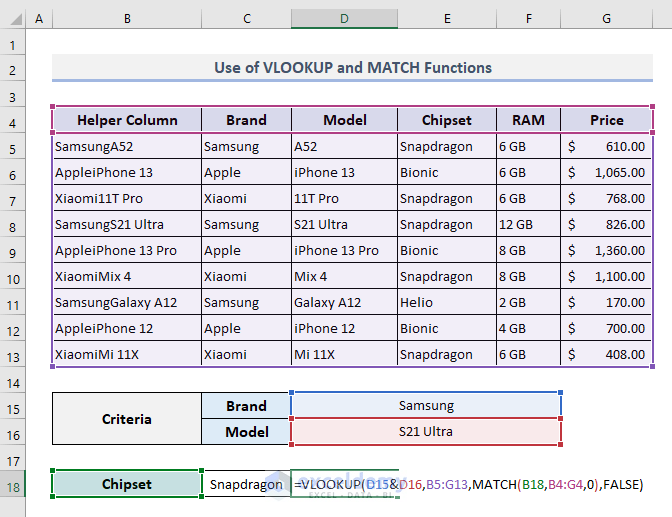Select column C header
672x517 pixels.
point(246,19)
